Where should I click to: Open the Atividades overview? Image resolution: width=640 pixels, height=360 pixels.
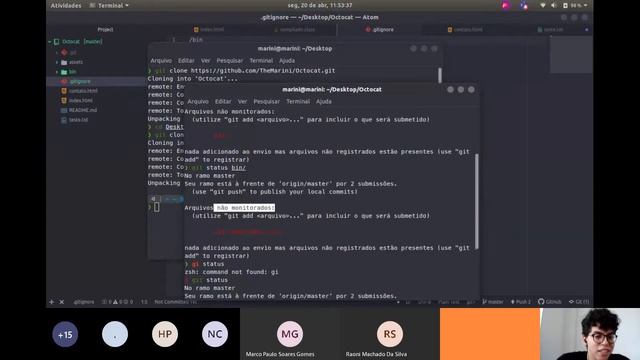pos(66,6)
